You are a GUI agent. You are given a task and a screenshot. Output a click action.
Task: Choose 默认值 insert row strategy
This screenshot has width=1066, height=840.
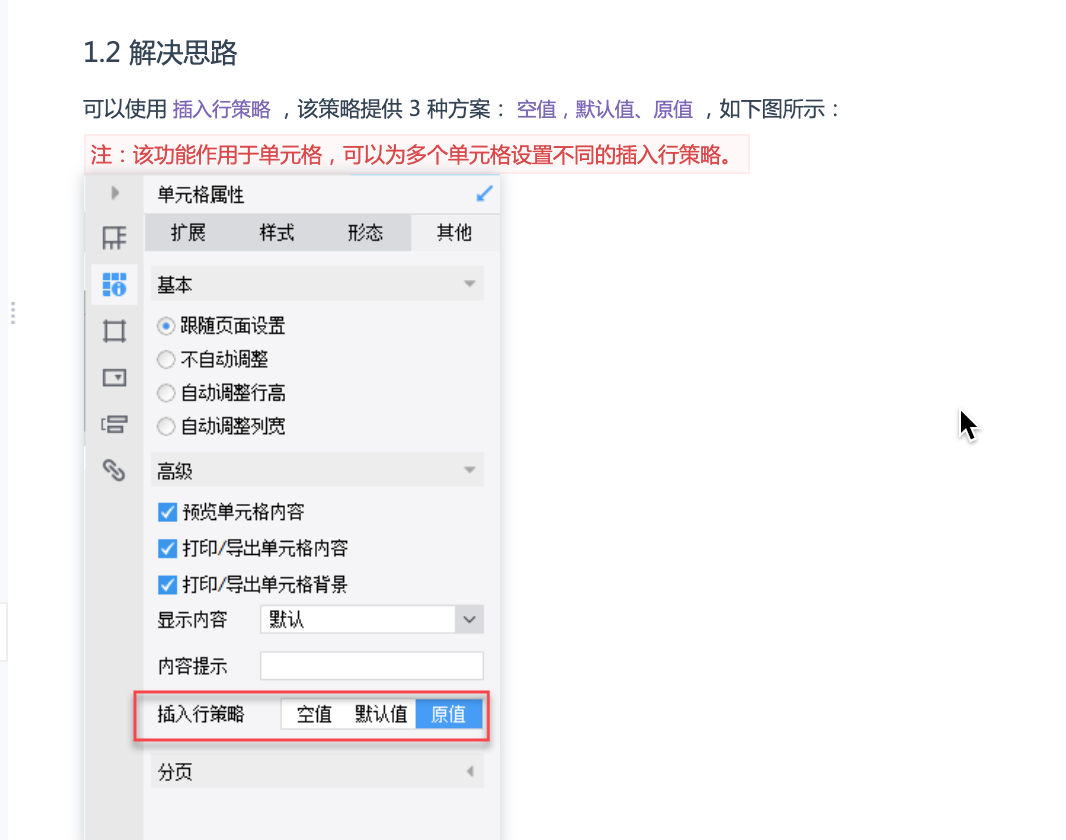tap(381, 714)
